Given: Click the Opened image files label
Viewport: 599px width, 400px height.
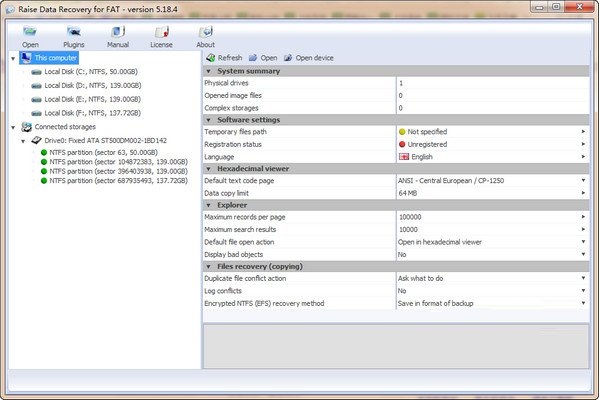Looking at the screenshot, I should 233,96.
